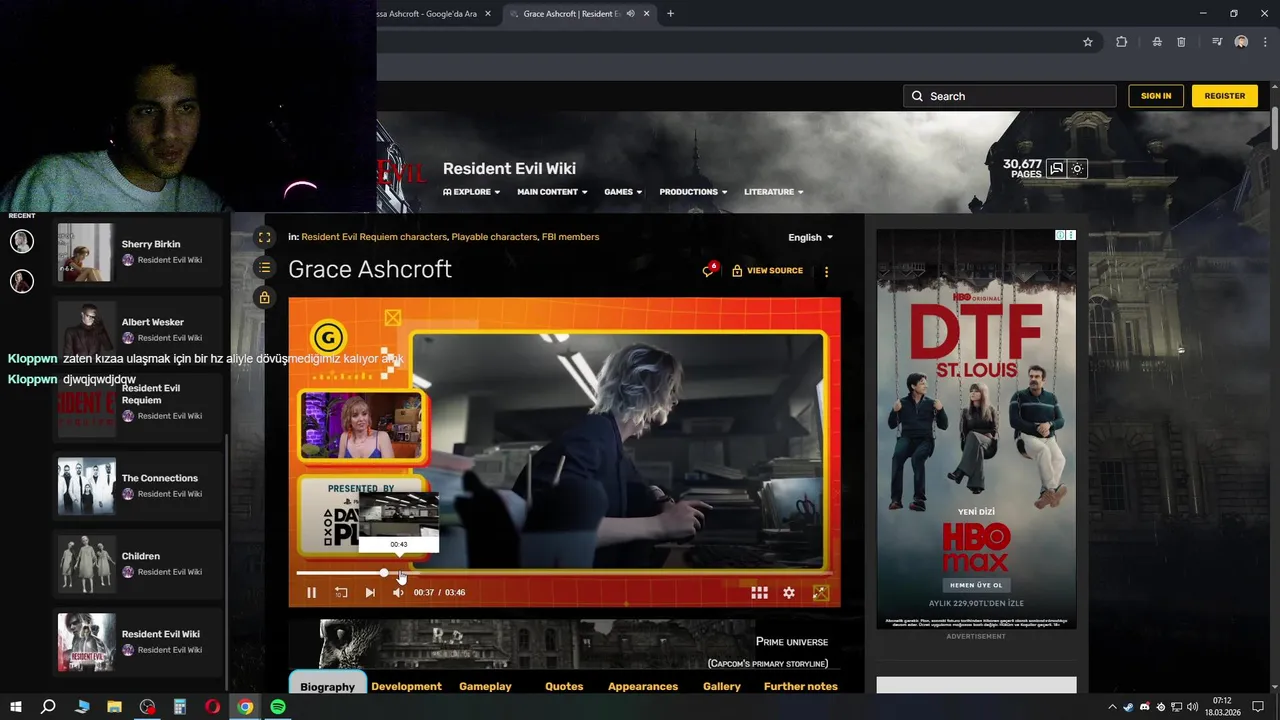The height and width of the screenshot is (720, 1280).
Task: Switch to the Quotes tab
Action: [x=564, y=686]
